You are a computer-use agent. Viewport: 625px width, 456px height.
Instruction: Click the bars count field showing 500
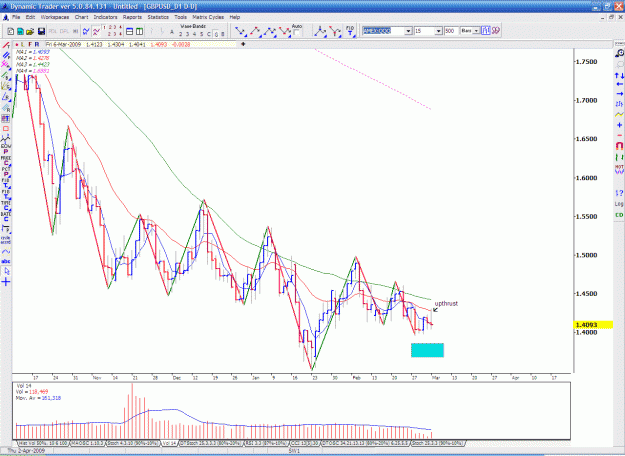(x=451, y=31)
